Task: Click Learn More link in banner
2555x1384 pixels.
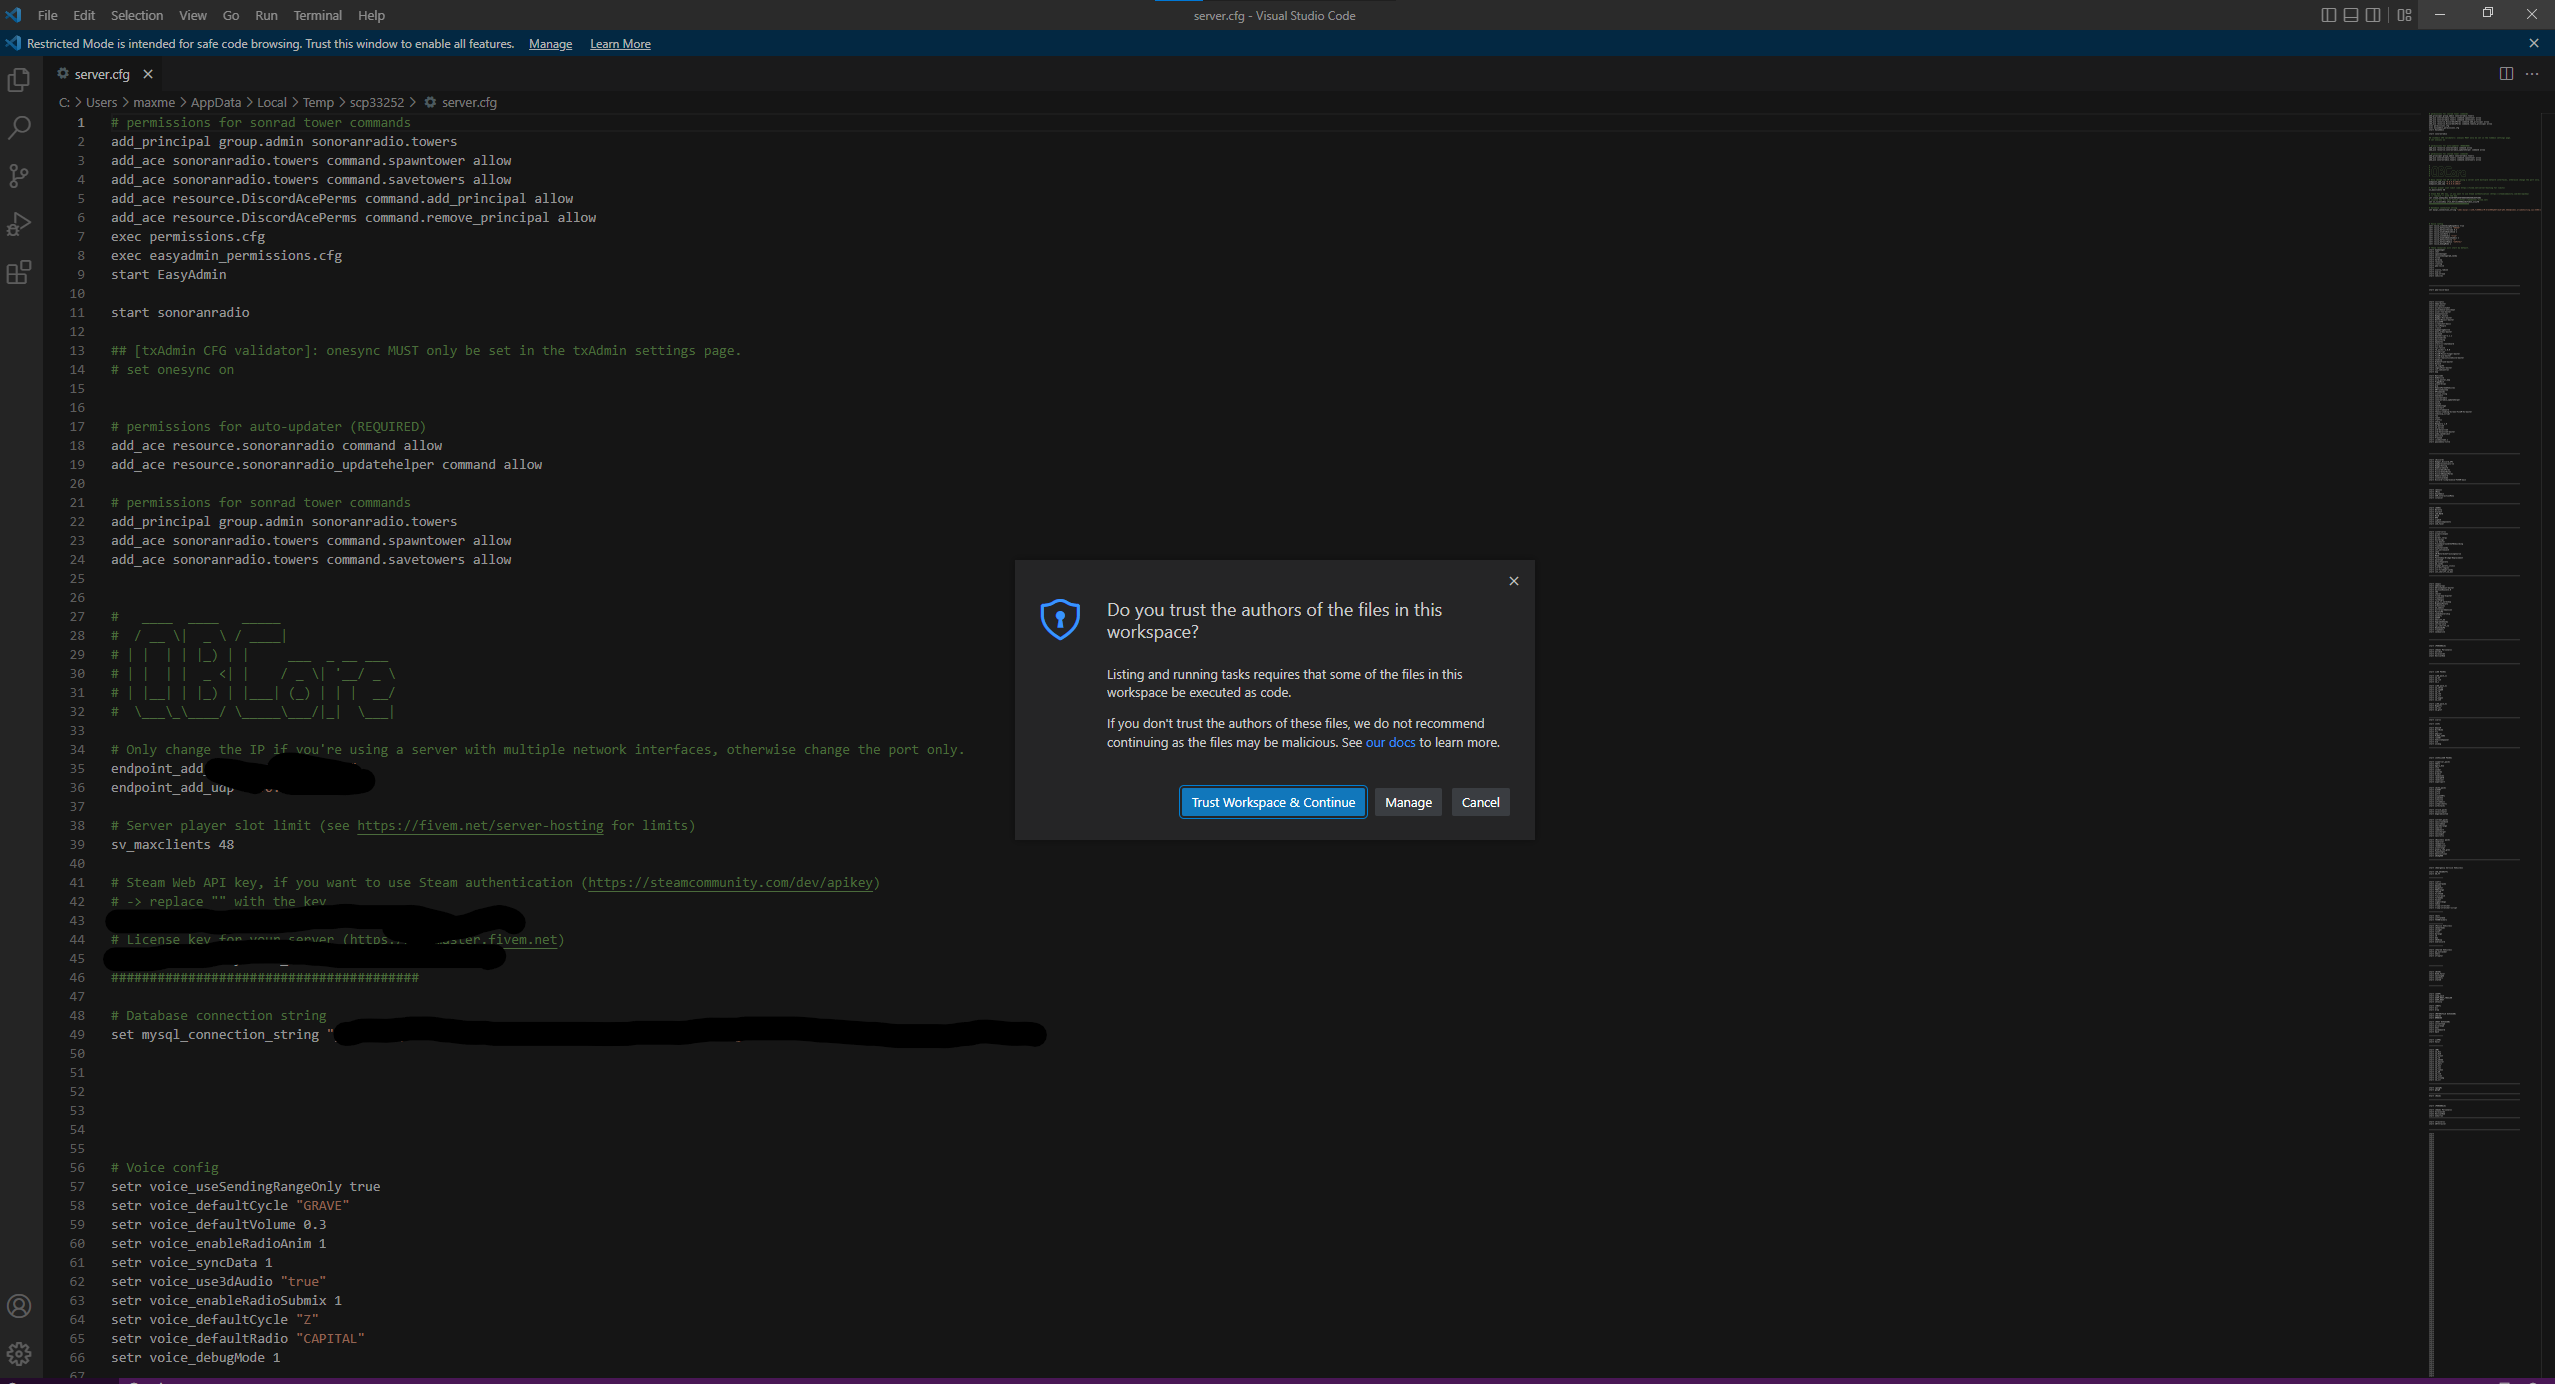Action: click(620, 44)
